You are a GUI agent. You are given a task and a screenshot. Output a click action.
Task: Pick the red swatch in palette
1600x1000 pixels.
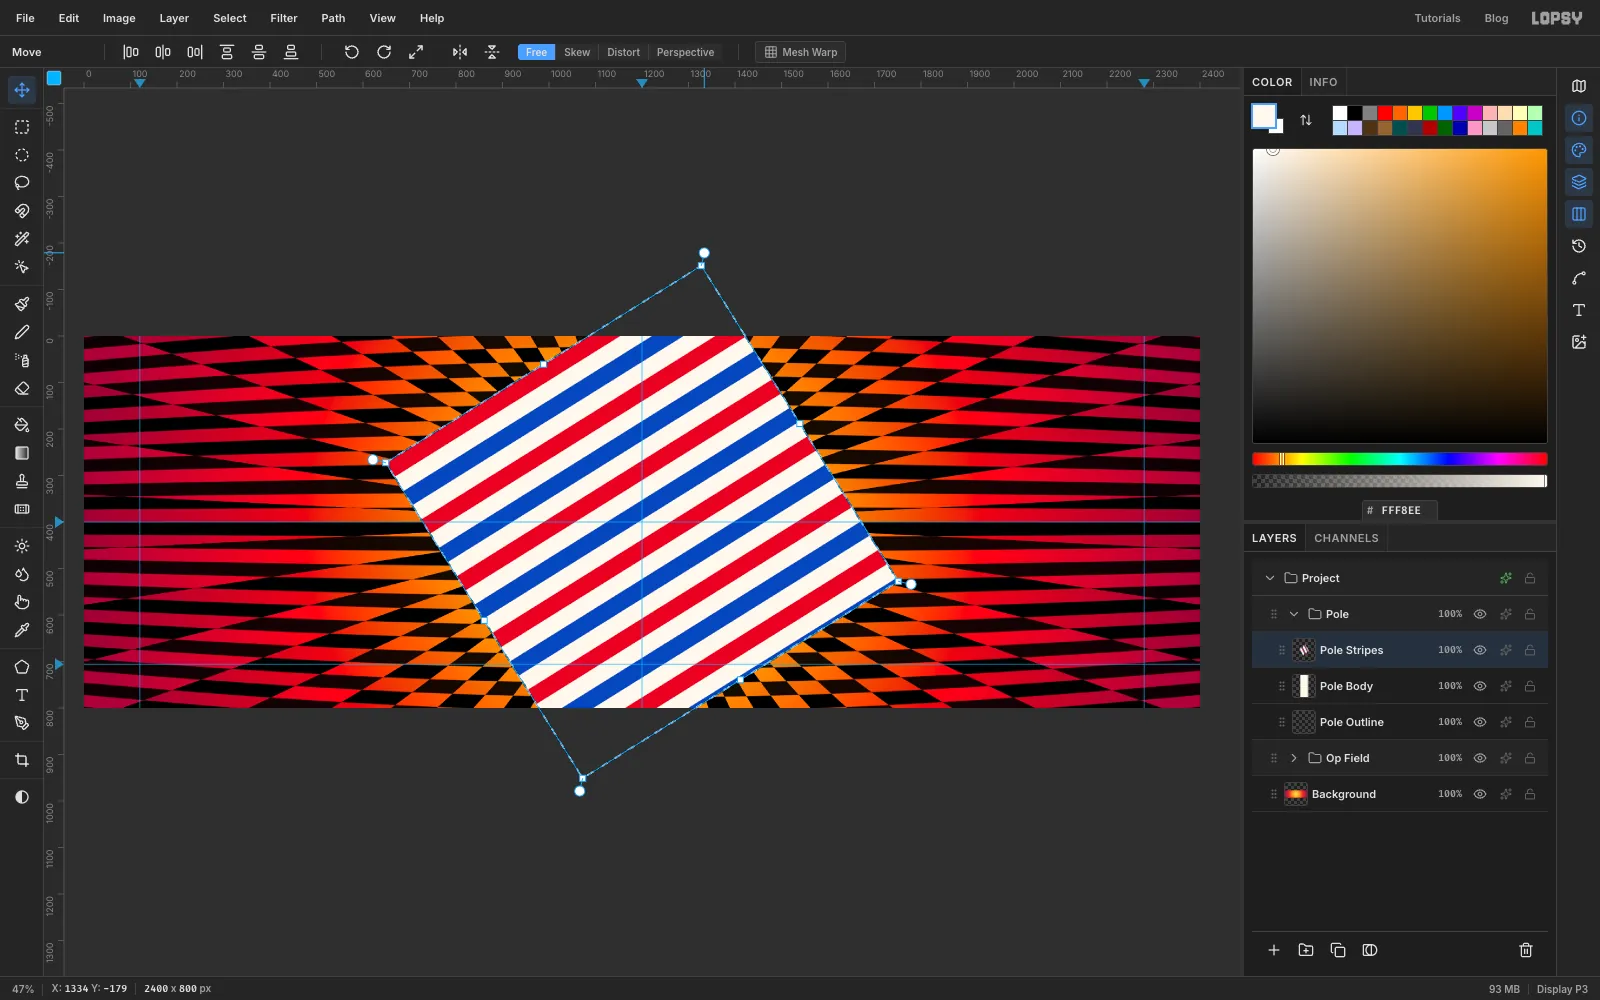tap(1384, 113)
